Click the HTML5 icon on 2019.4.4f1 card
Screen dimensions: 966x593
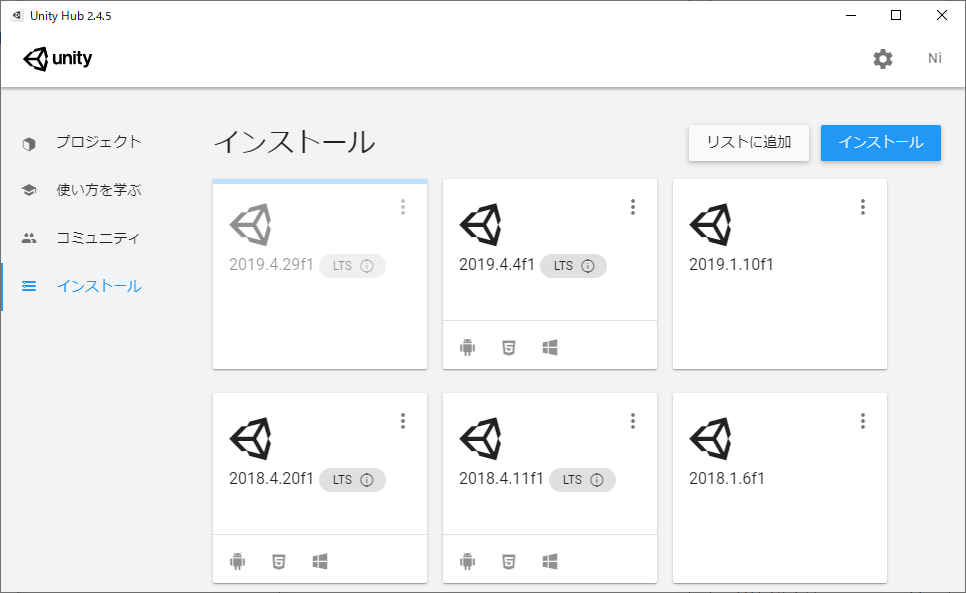(509, 348)
